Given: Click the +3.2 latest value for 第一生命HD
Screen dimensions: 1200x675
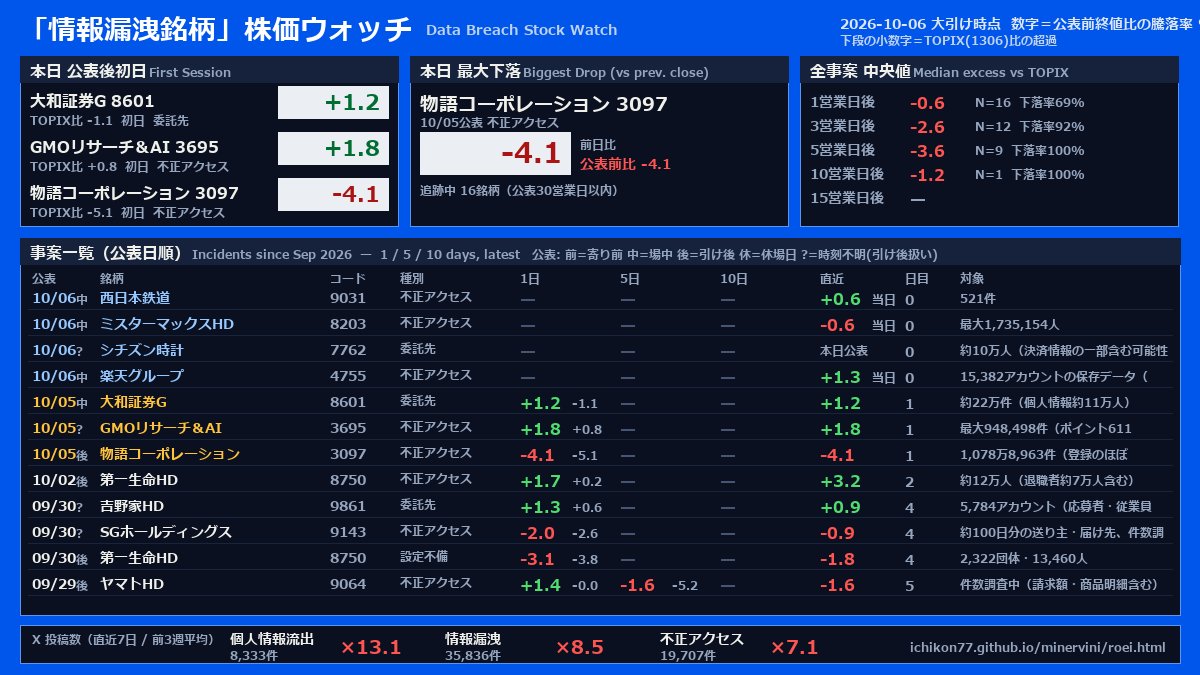Looking at the screenshot, I should coord(840,480).
